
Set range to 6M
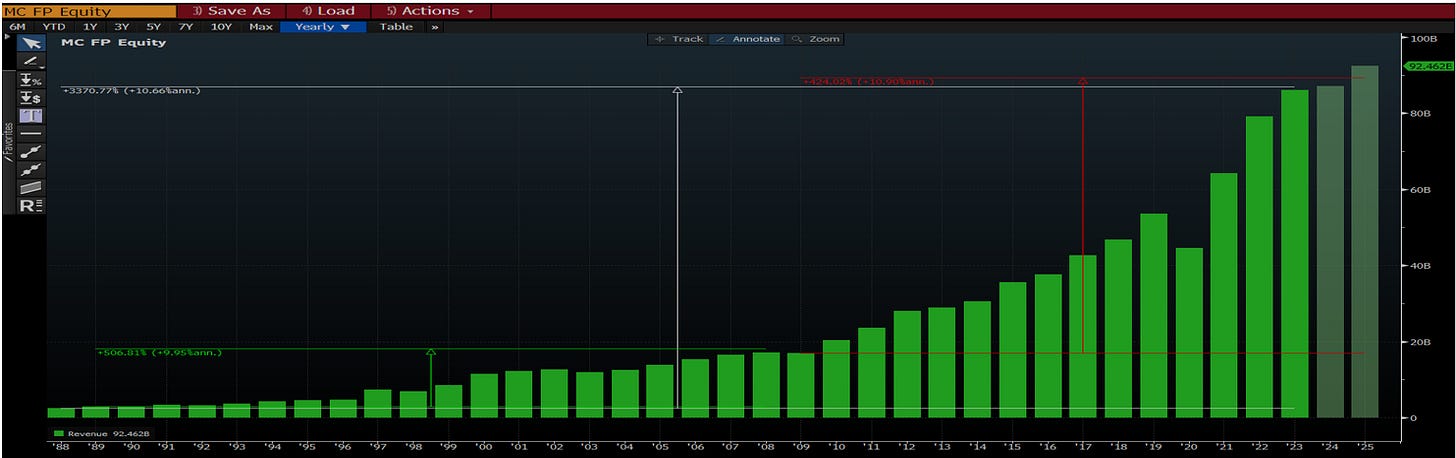(x=17, y=27)
